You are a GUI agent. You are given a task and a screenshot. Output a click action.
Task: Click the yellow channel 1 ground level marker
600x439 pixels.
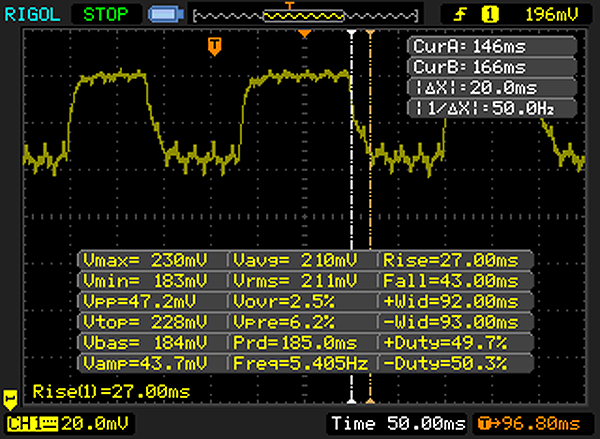tap(10, 399)
